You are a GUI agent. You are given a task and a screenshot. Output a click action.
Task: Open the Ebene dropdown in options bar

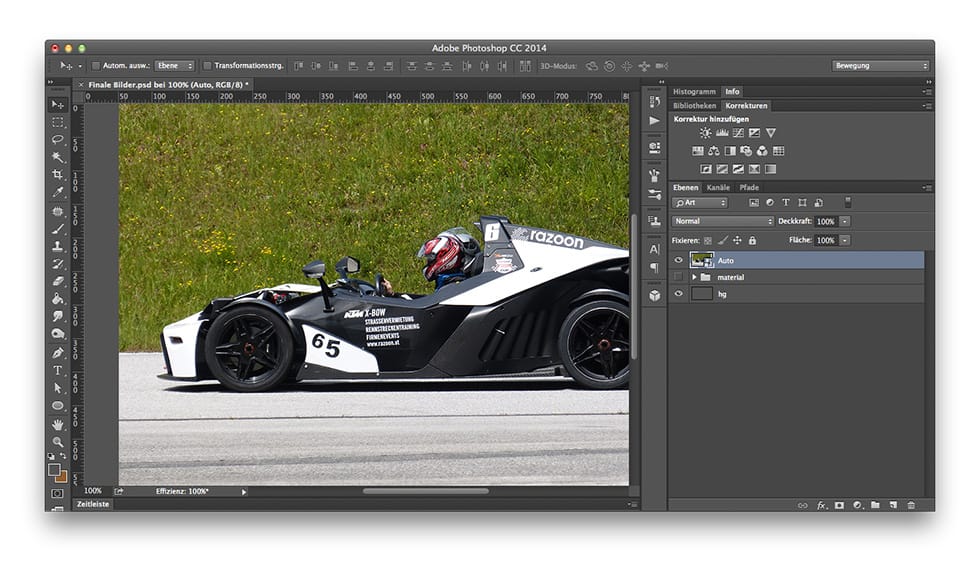pos(175,66)
